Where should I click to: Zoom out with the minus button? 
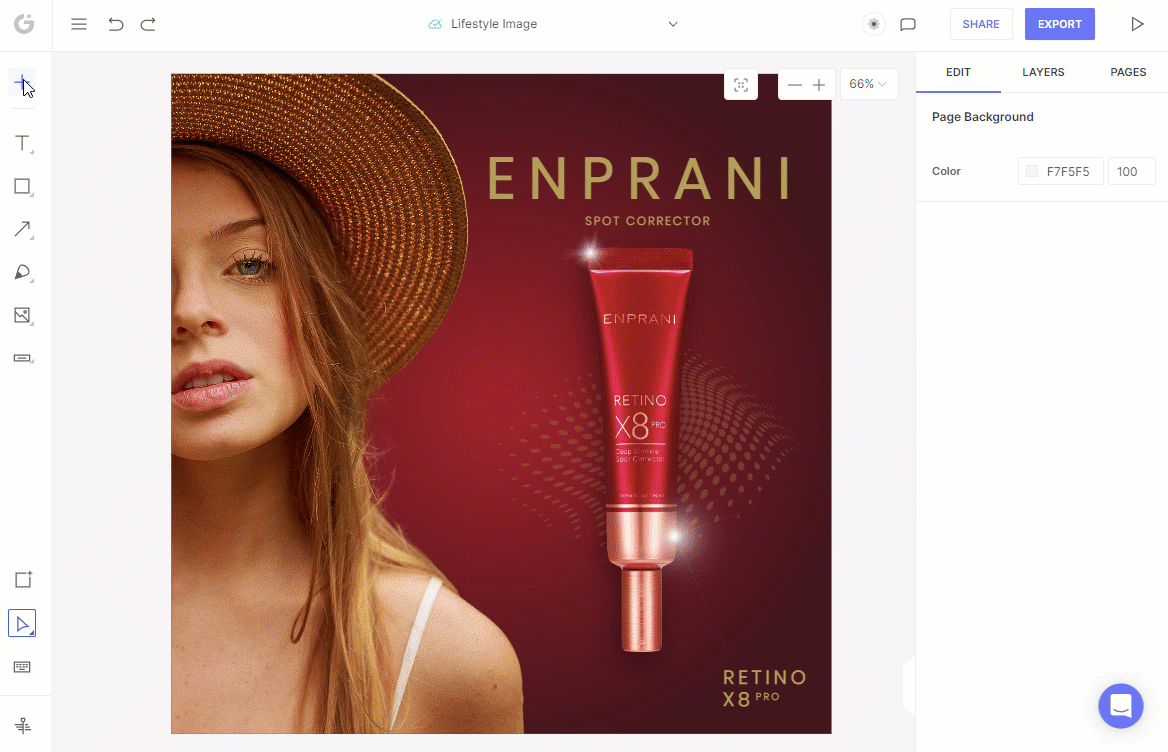pyautogui.click(x=795, y=85)
